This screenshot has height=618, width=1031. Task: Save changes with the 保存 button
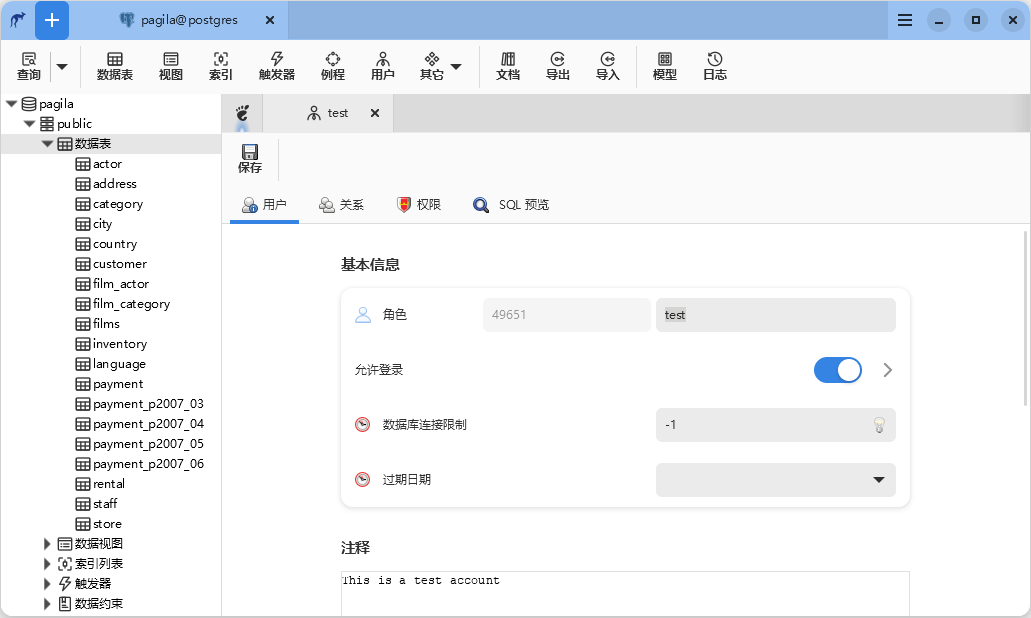click(249, 154)
